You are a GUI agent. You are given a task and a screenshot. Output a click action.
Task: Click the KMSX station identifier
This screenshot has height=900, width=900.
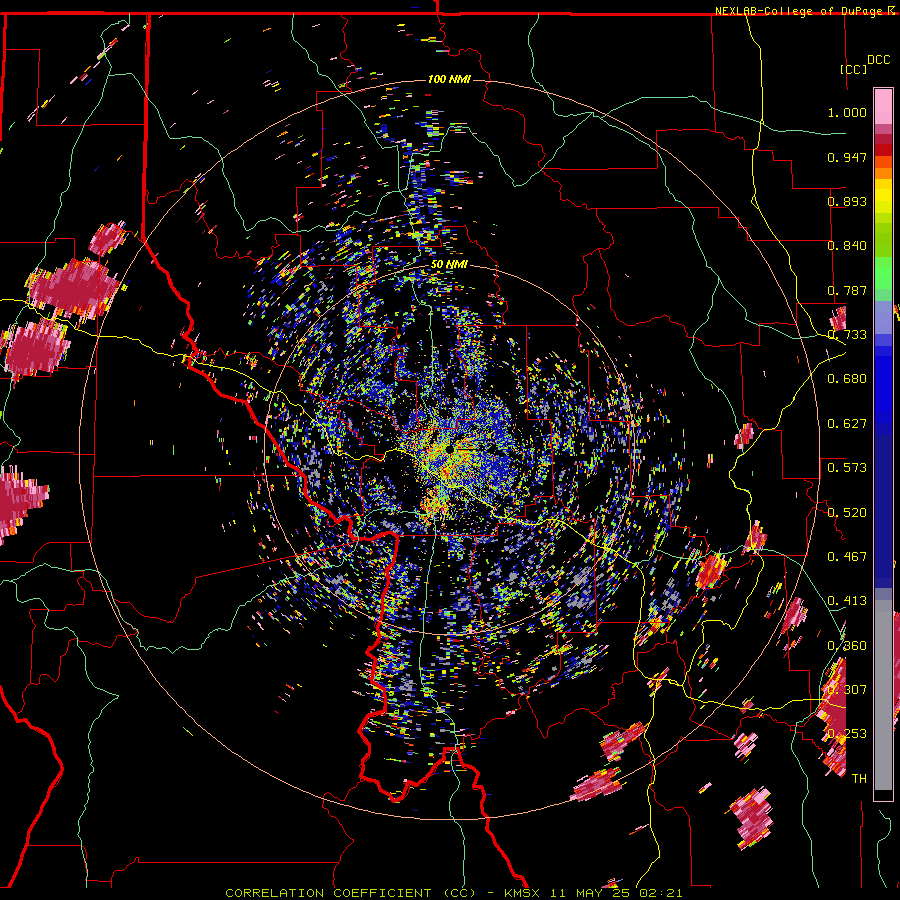[522, 893]
